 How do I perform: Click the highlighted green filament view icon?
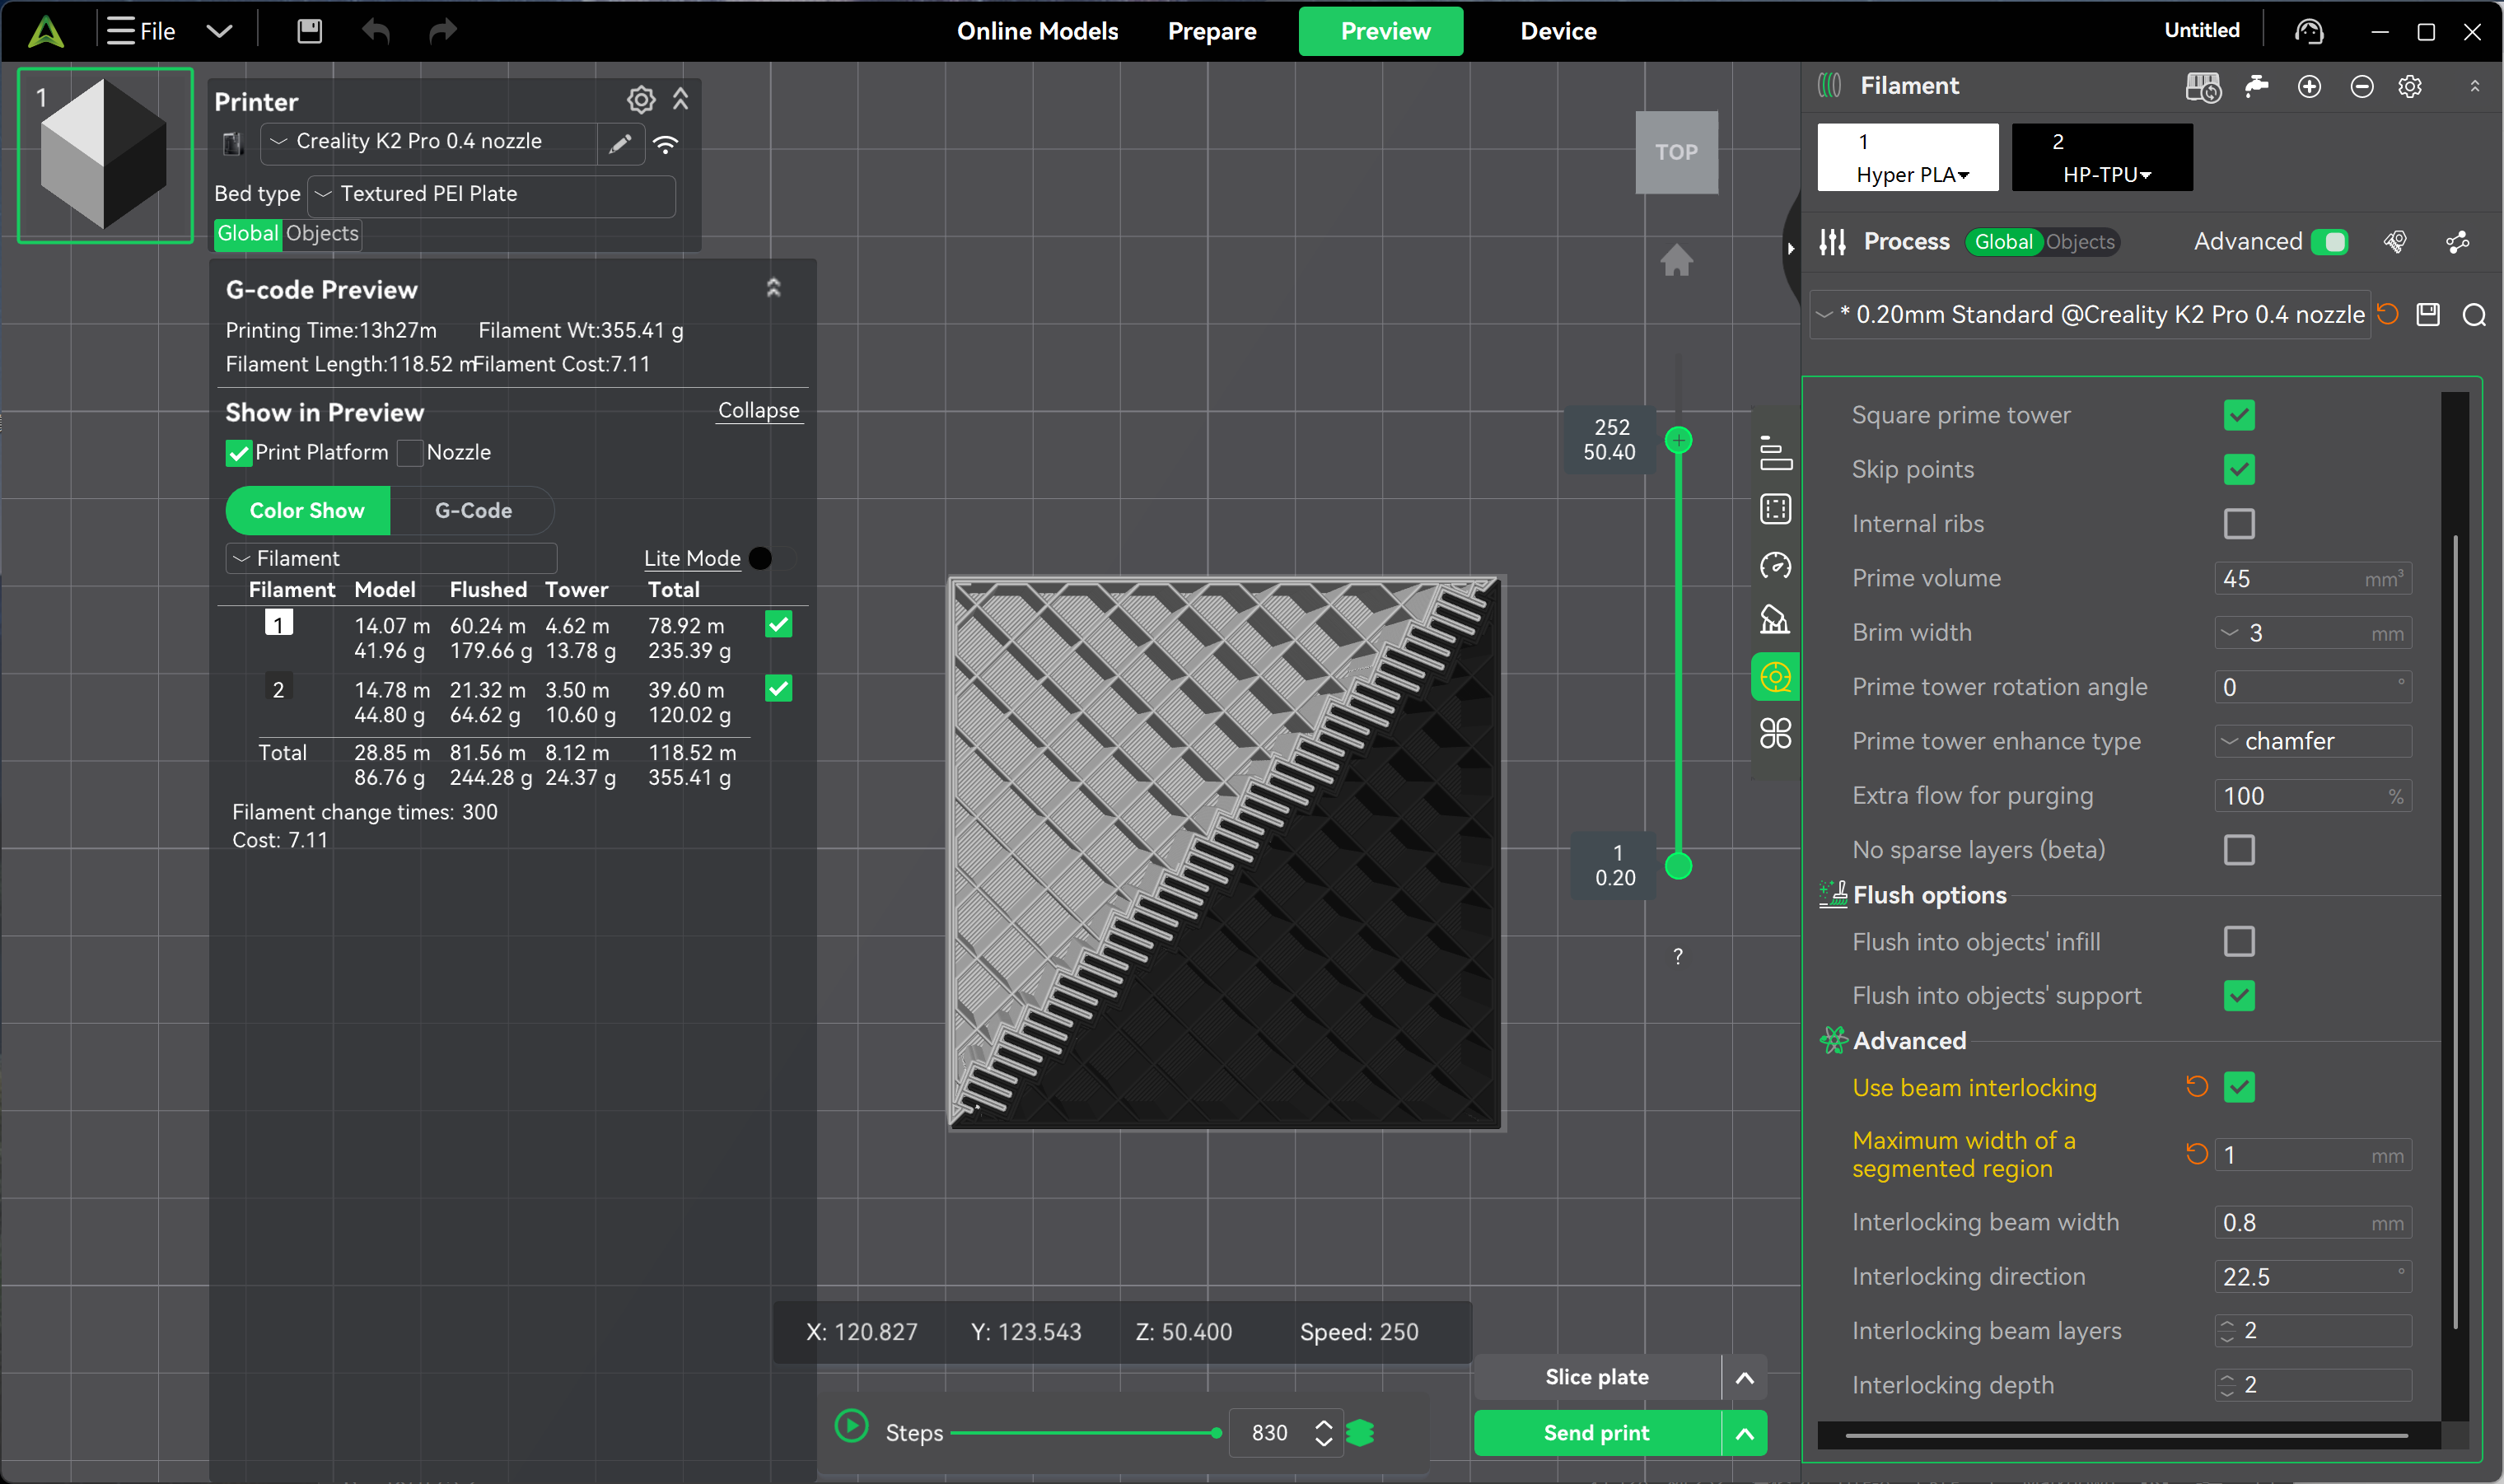tap(1776, 677)
